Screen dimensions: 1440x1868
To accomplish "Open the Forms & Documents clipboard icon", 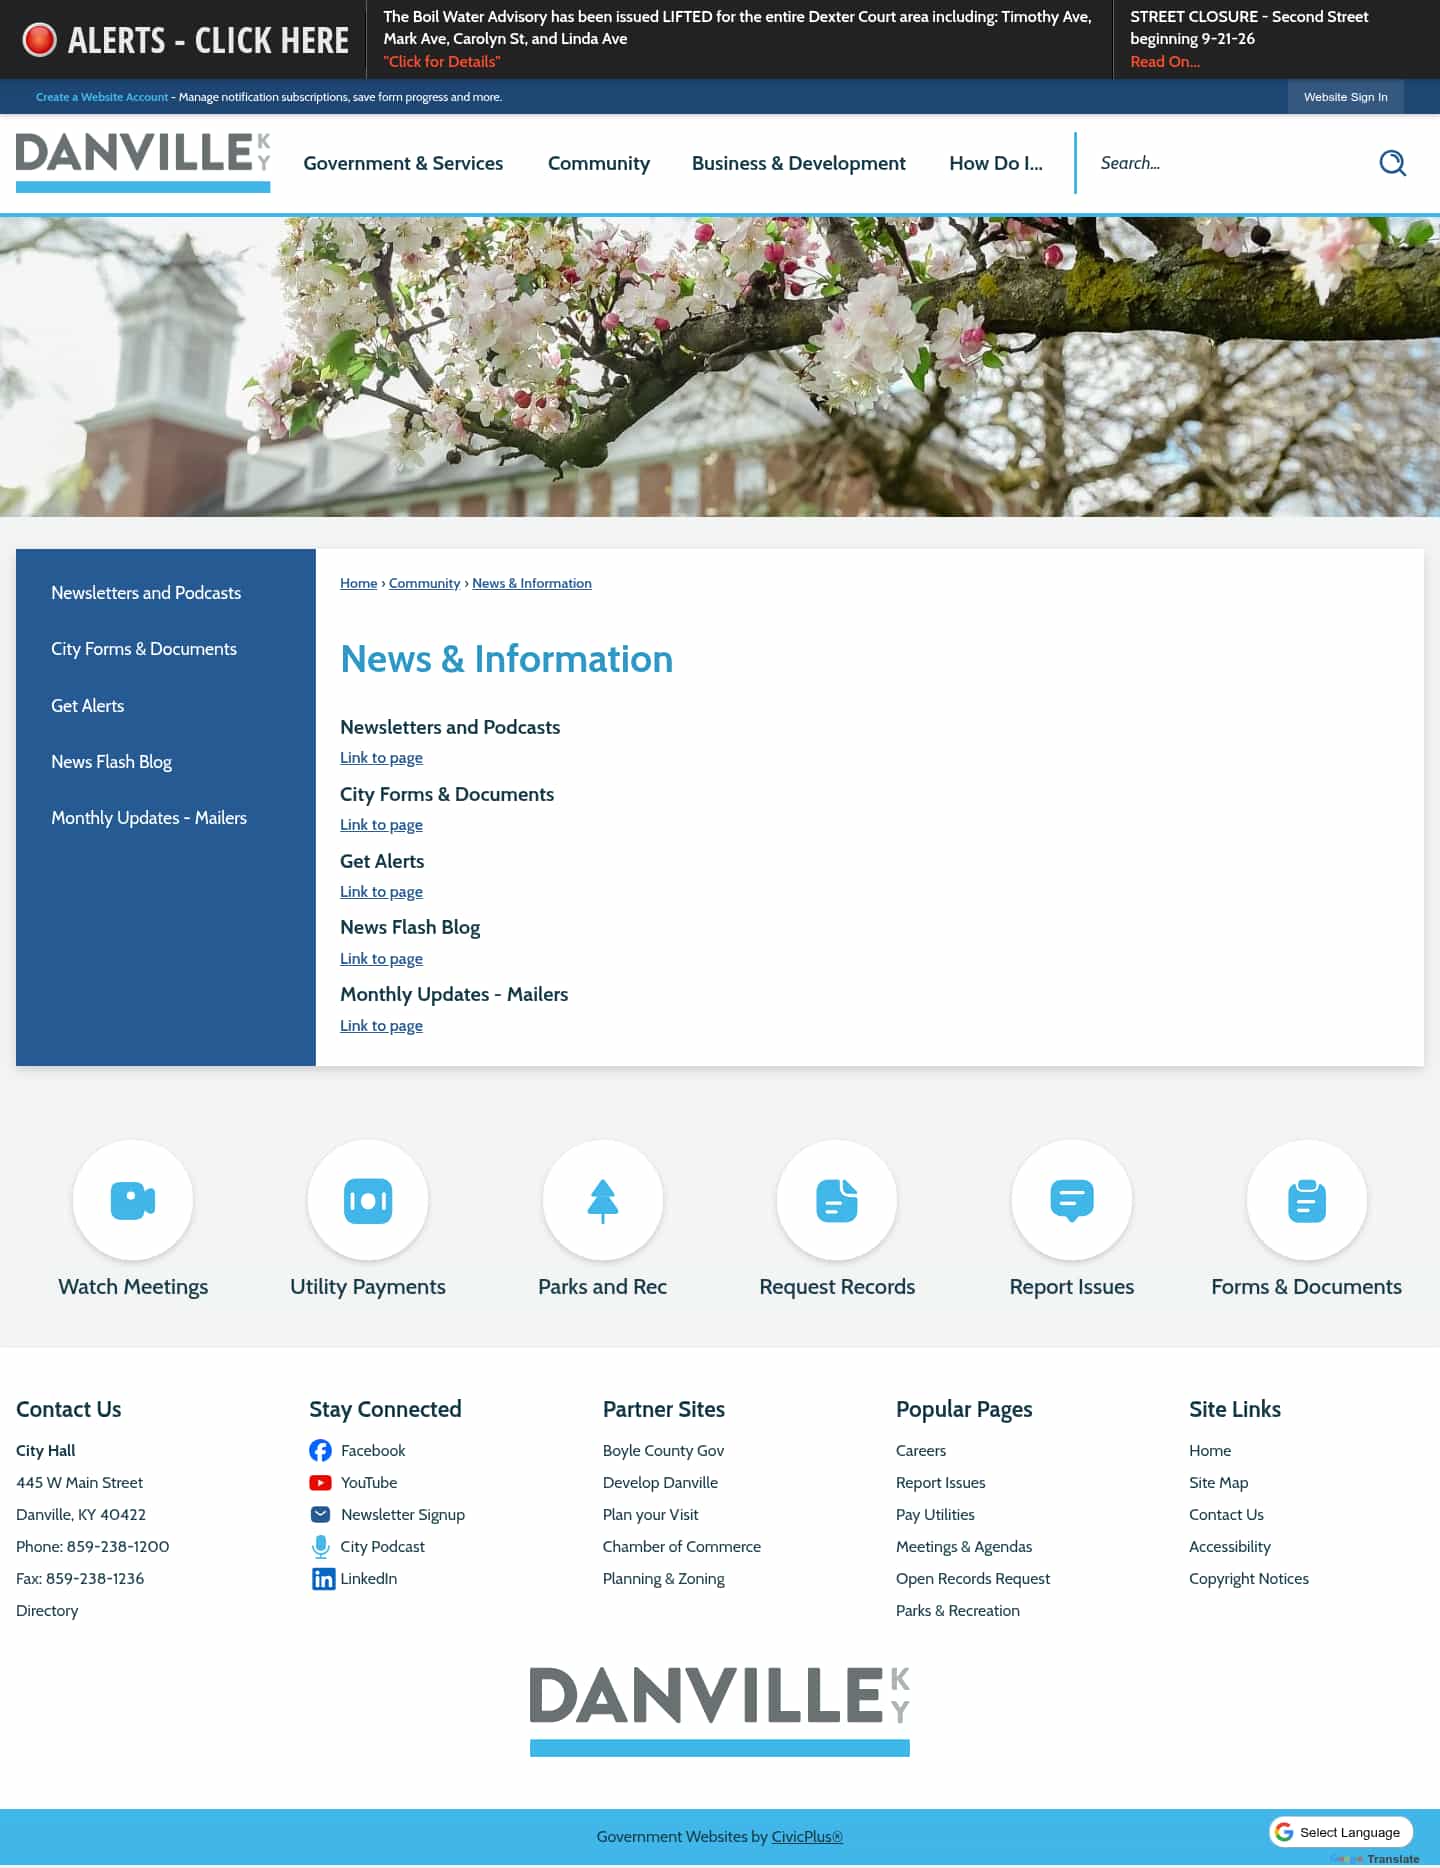I will [x=1307, y=1200].
